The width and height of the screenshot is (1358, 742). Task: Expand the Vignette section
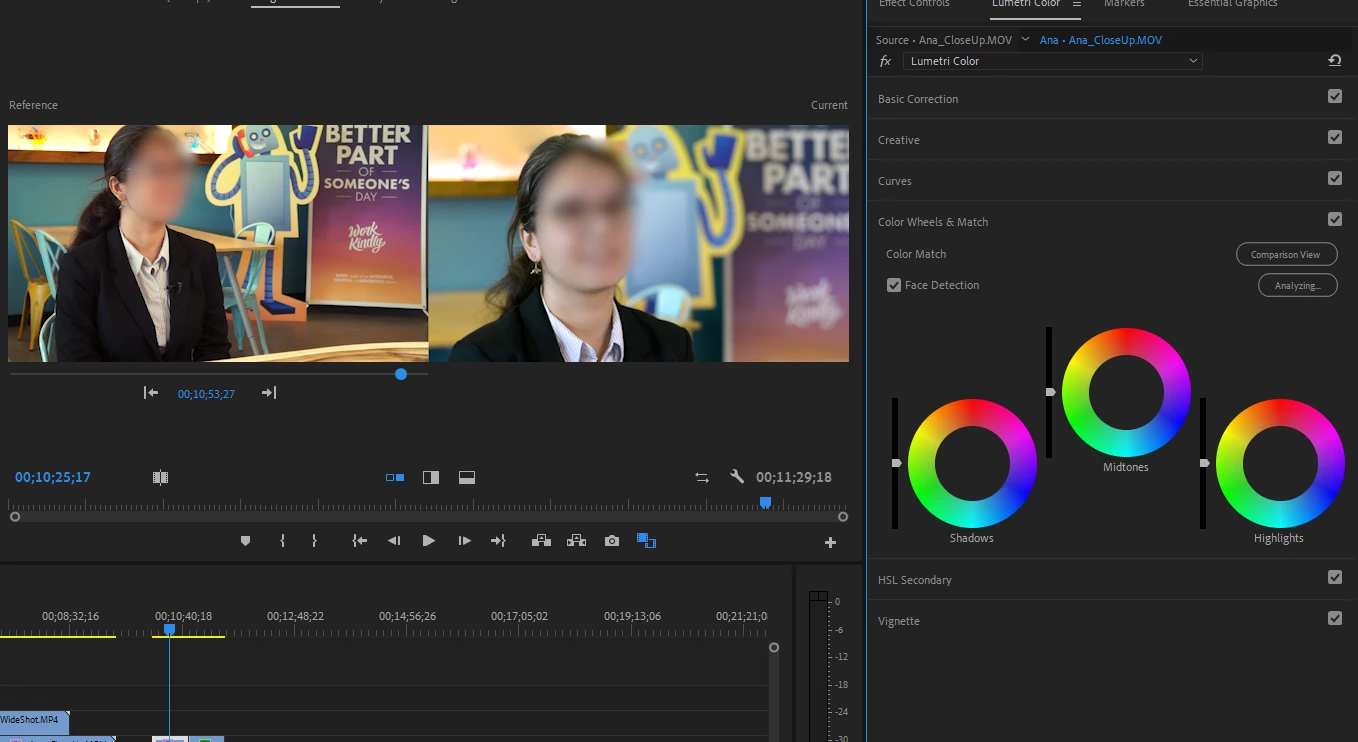pyautogui.click(x=899, y=621)
